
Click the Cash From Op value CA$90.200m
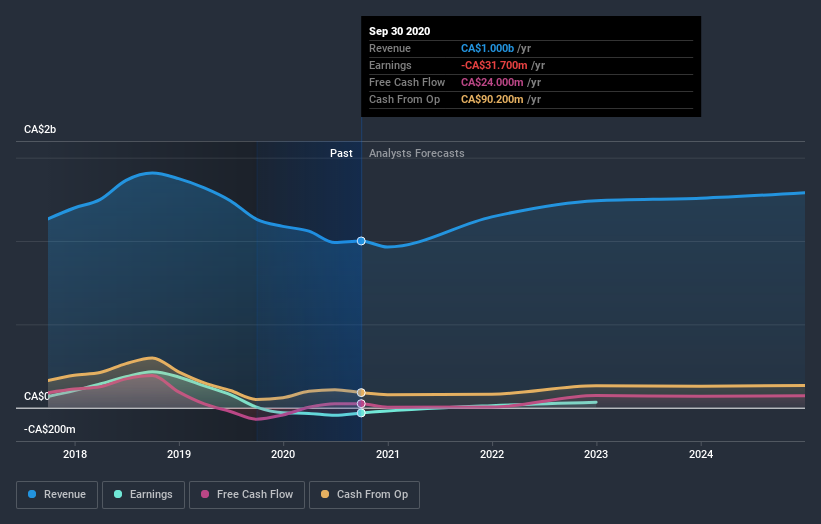(492, 99)
